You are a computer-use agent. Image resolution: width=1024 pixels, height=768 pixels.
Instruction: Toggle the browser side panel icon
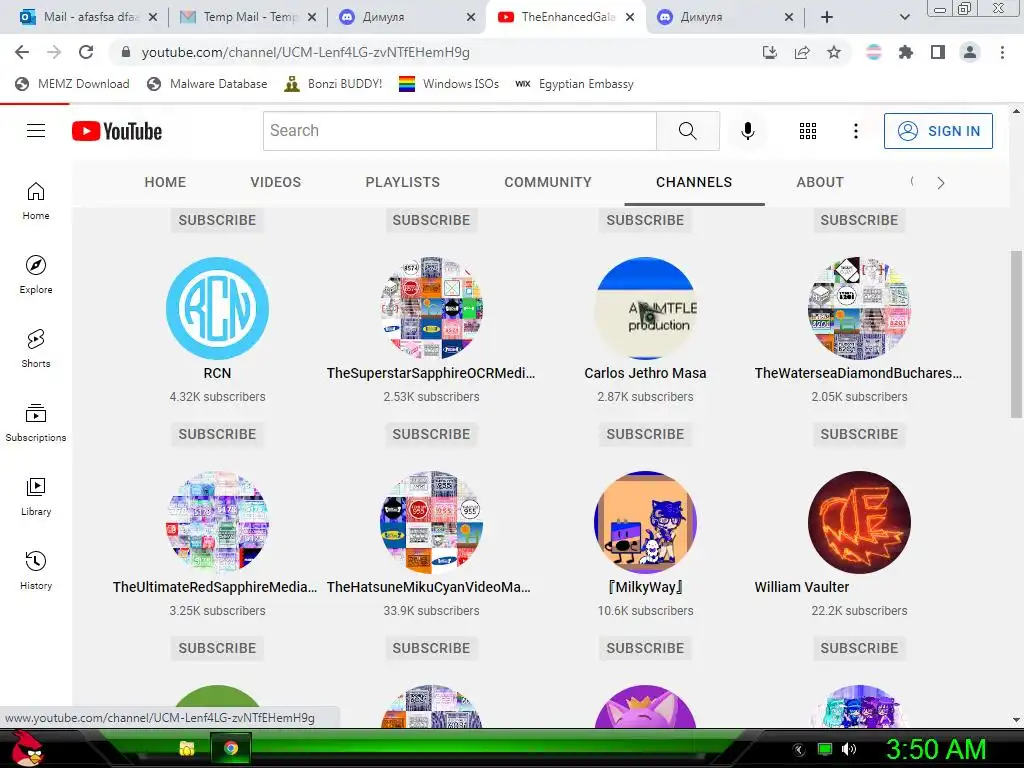(938, 52)
